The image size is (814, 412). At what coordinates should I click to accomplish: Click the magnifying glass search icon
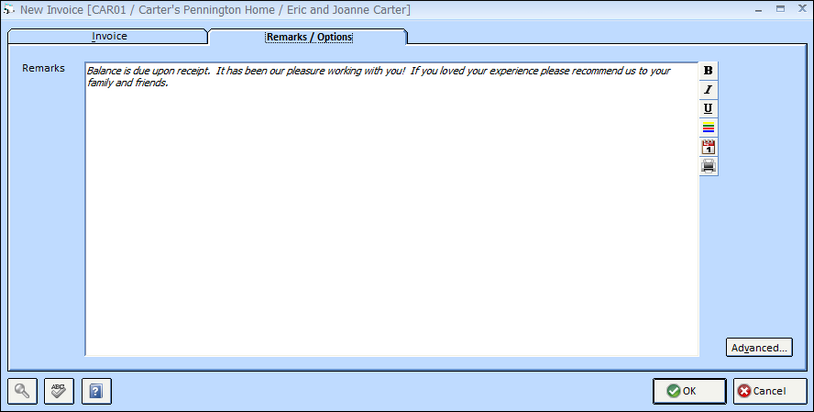tap(22, 391)
